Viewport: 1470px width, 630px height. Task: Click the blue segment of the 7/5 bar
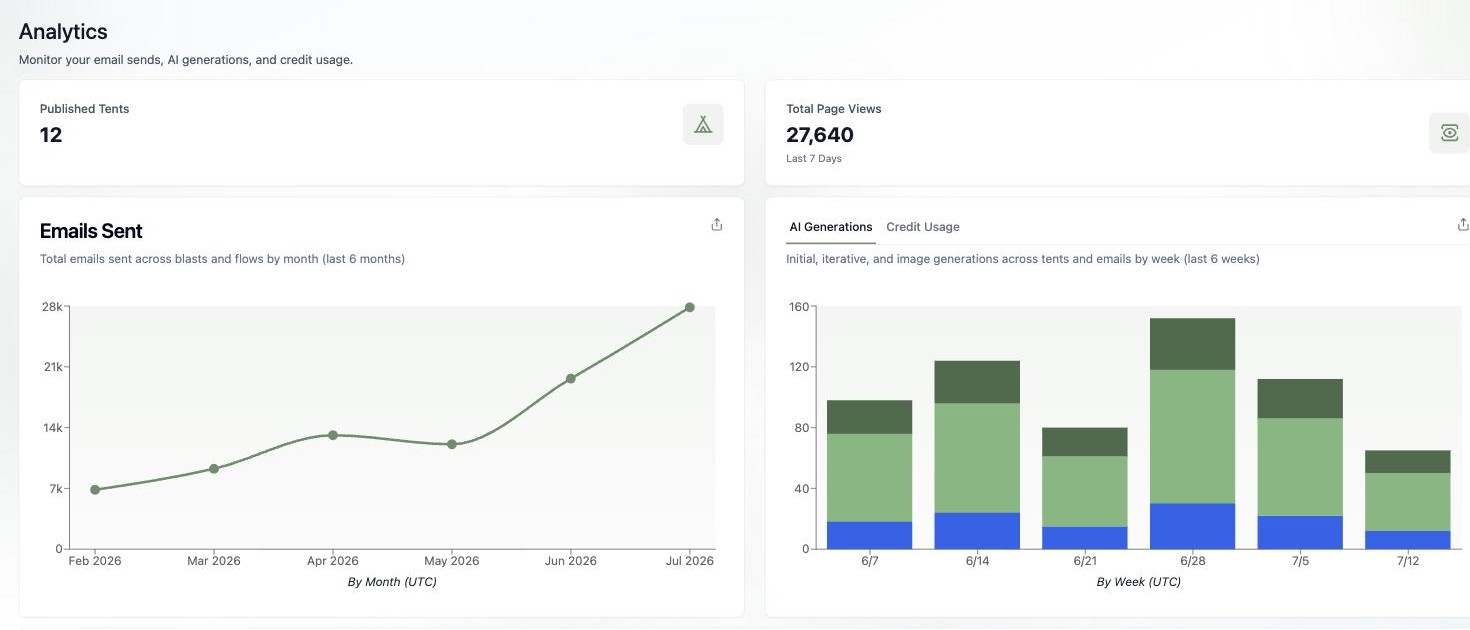click(1300, 532)
